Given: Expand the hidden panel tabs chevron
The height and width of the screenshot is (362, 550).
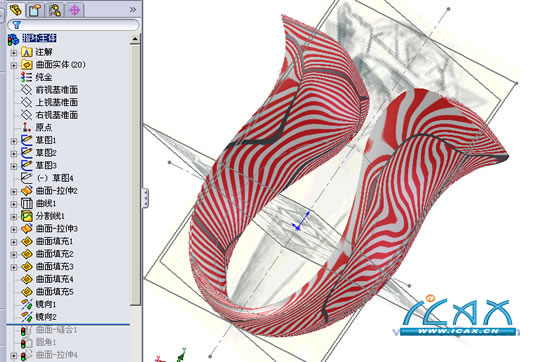Looking at the screenshot, I should click(133, 10).
